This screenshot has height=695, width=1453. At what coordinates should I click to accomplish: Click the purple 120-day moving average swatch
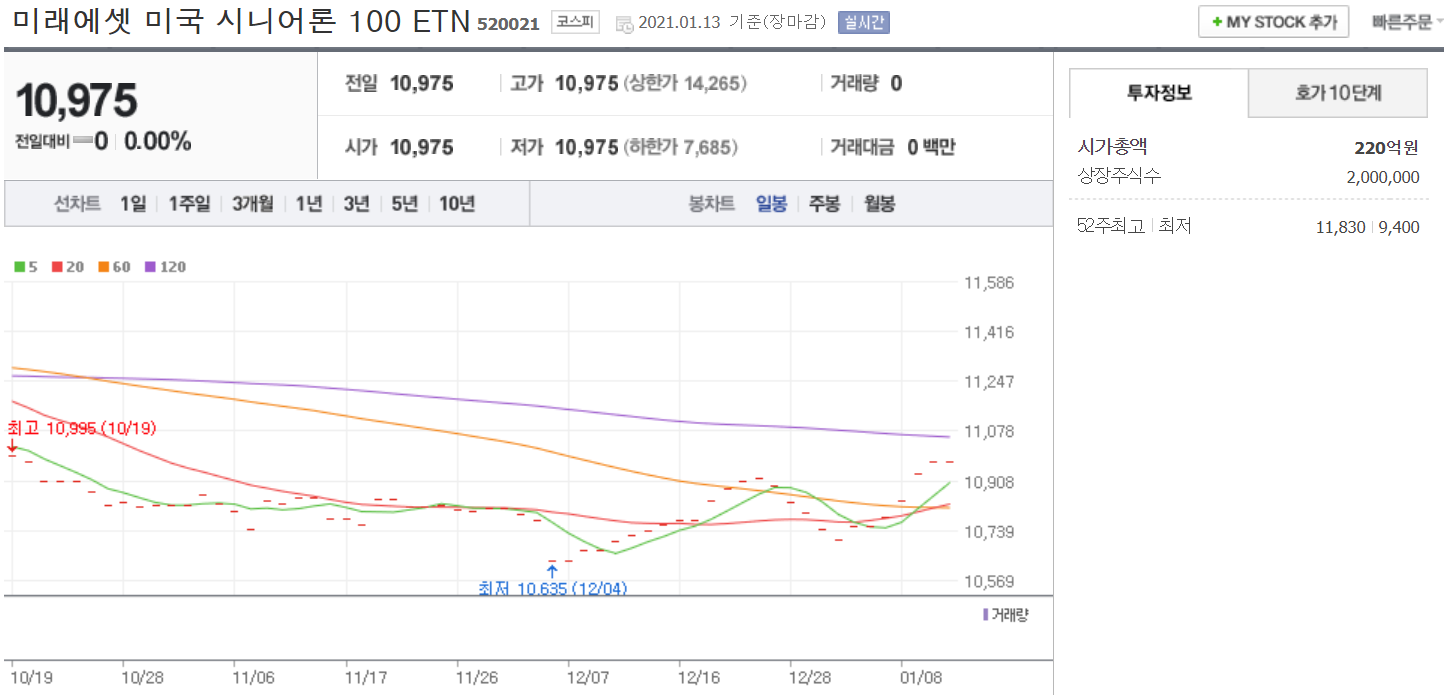(x=151, y=267)
